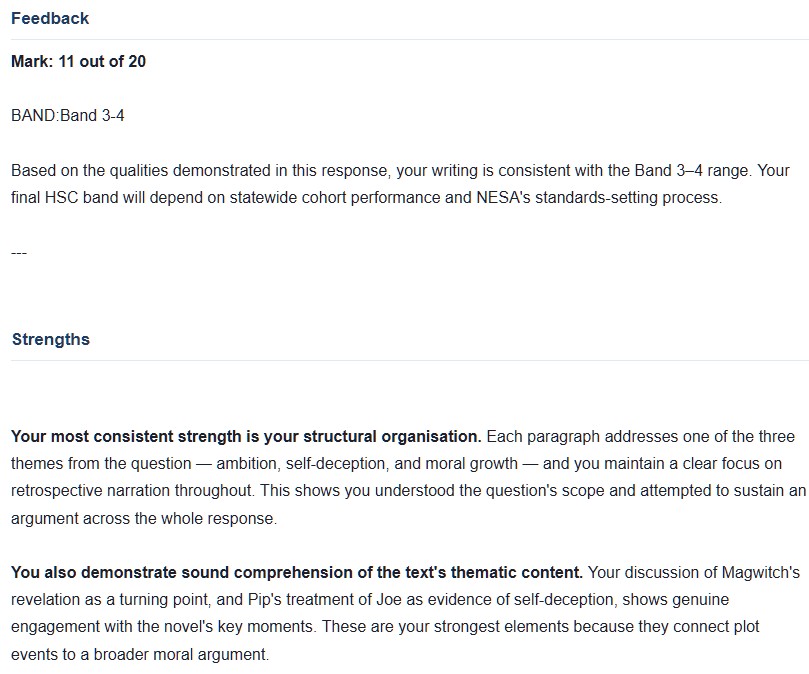
Task: Click the divider line under the Feedback heading
Action: [x=410, y=39]
